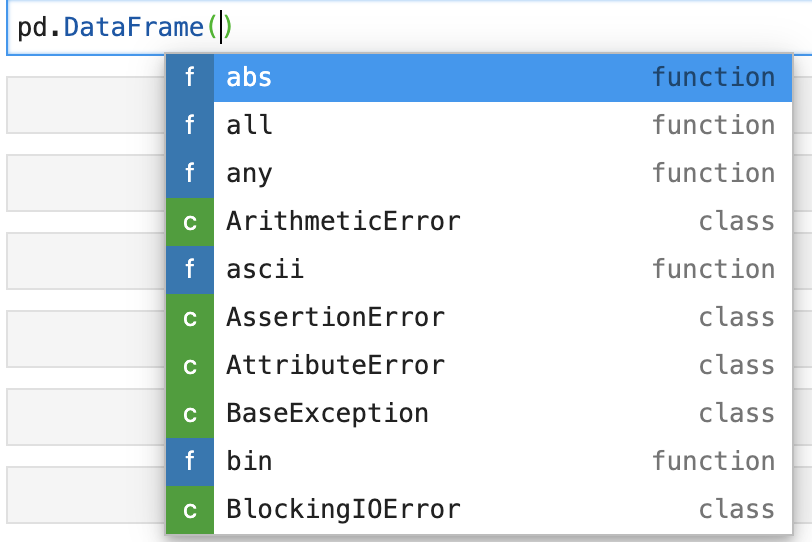Click green c icon beside ArithmeticError
The height and width of the screenshot is (542, 812).
coord(190,222)
